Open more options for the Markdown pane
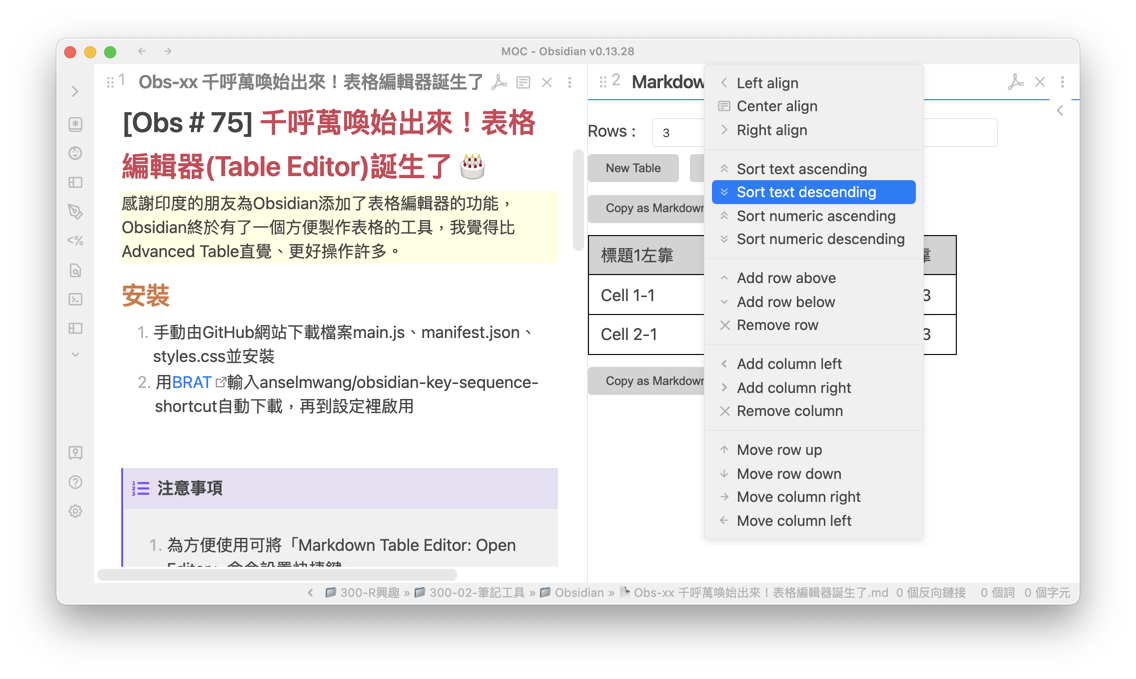This screenshot has height=679, width=1136. click(1063, 83)
